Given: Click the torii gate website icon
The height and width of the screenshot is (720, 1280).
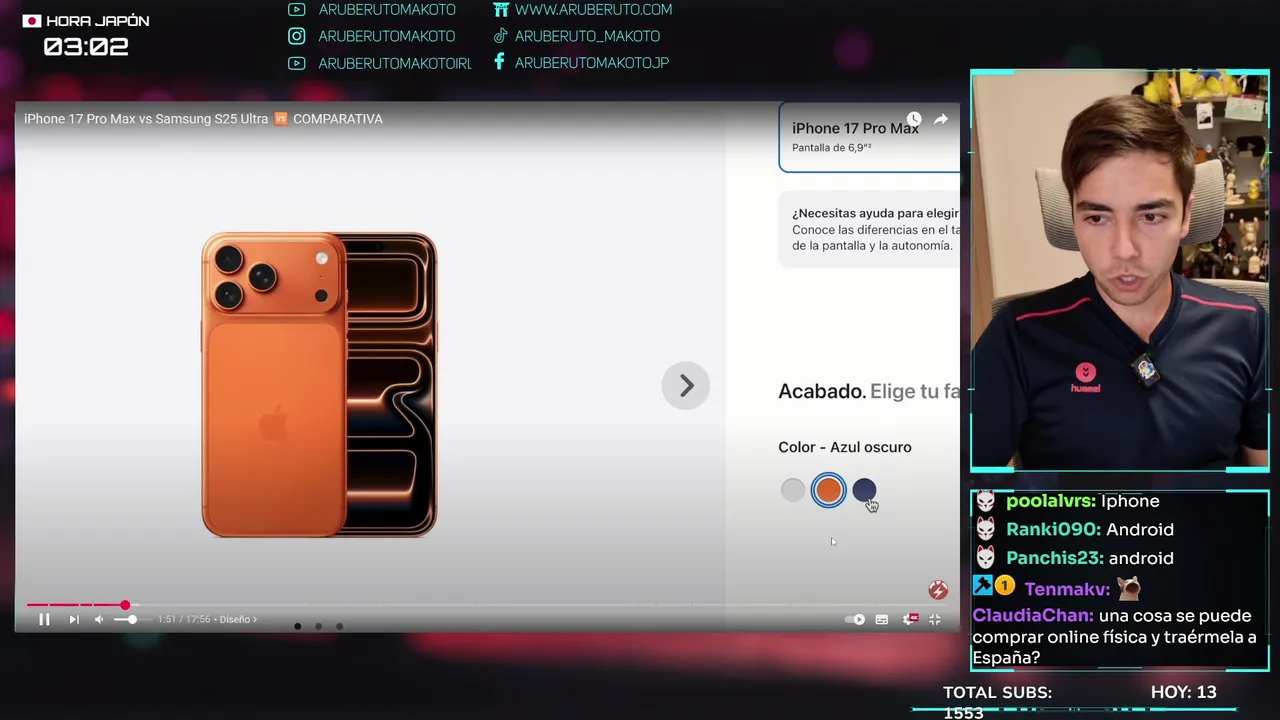Looking at the screenshot, I should tap(501, 10).
